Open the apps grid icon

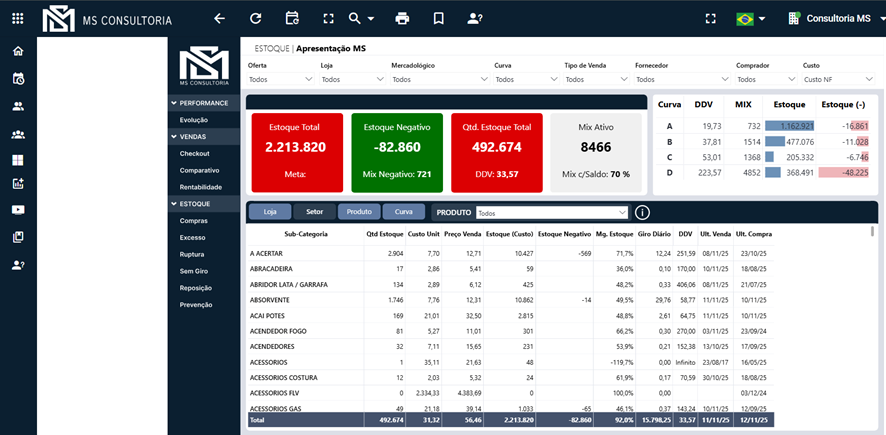coord(18,18)
